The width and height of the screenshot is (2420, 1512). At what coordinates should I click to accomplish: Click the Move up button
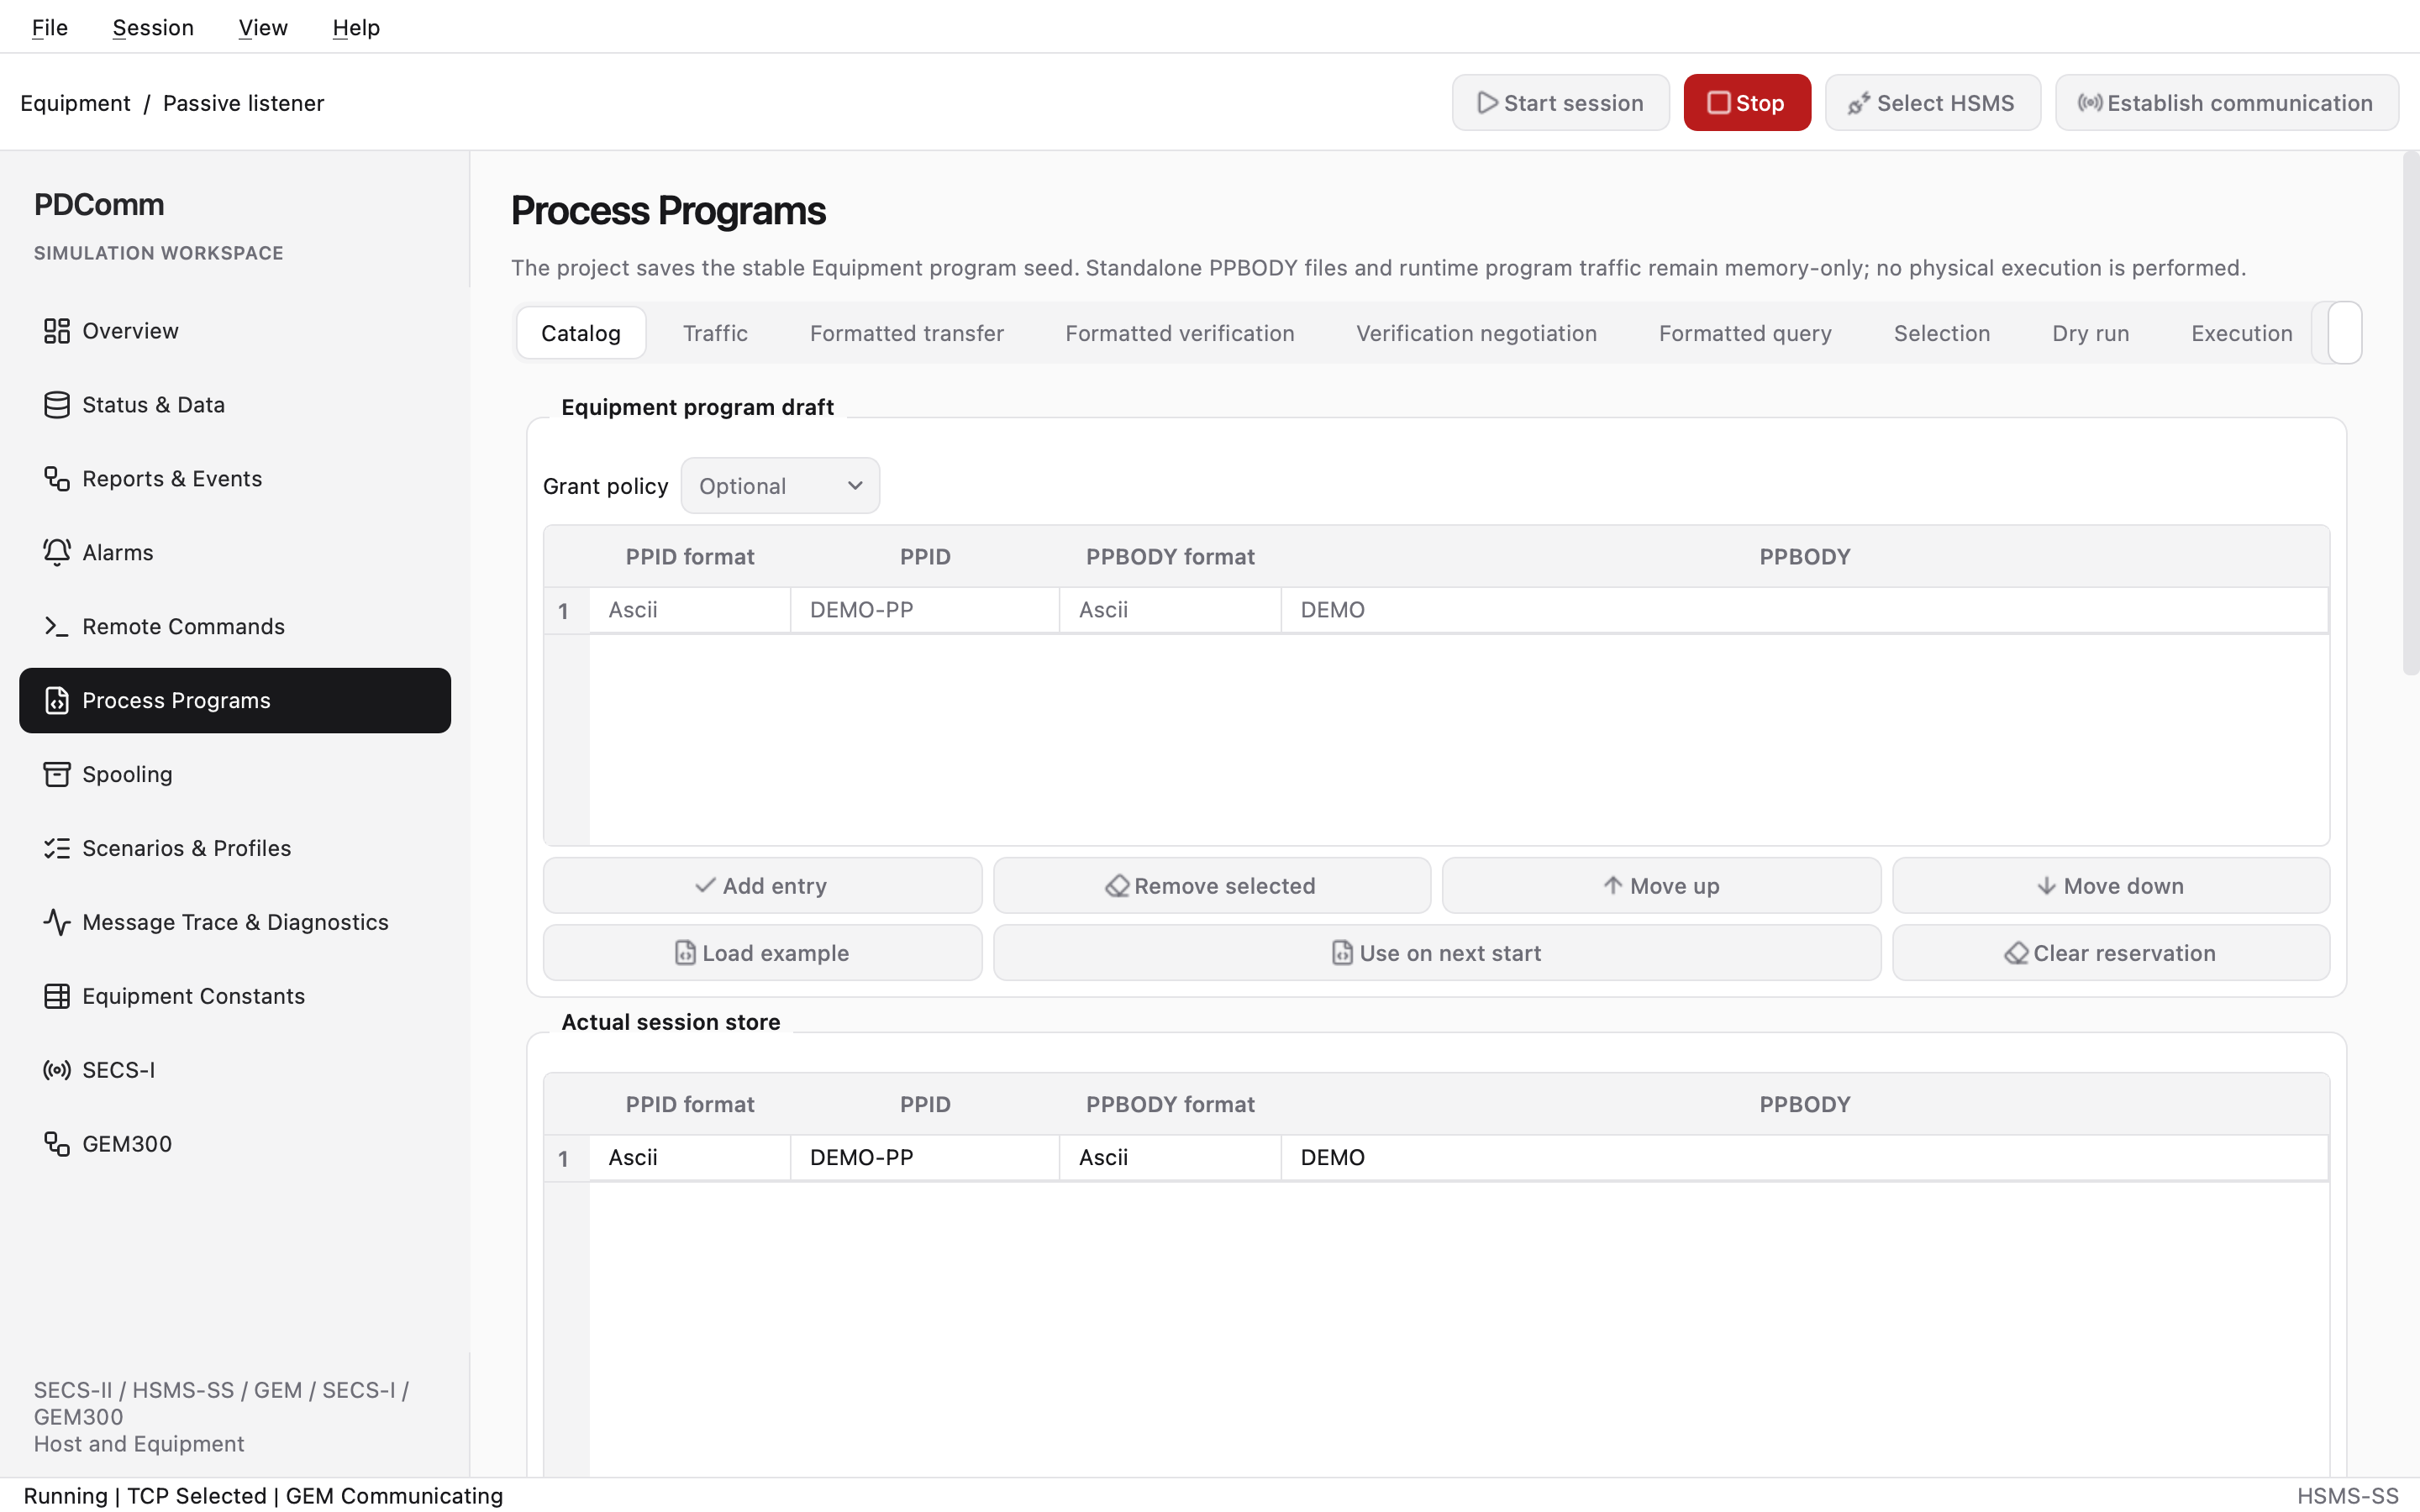[1661, 886]
